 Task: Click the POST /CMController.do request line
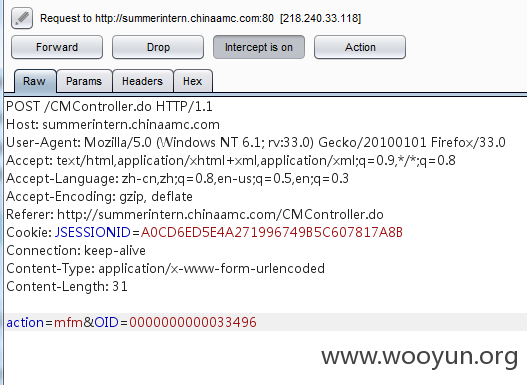coord(109,106)
